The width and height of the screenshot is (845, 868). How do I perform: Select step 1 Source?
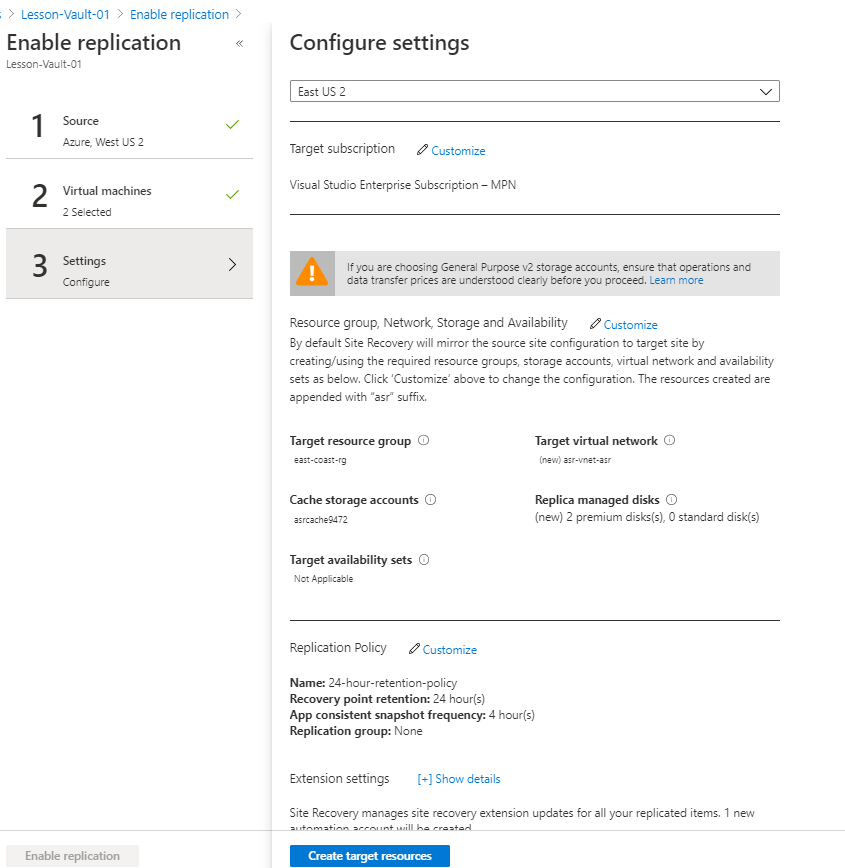click(x=129, y=129)
